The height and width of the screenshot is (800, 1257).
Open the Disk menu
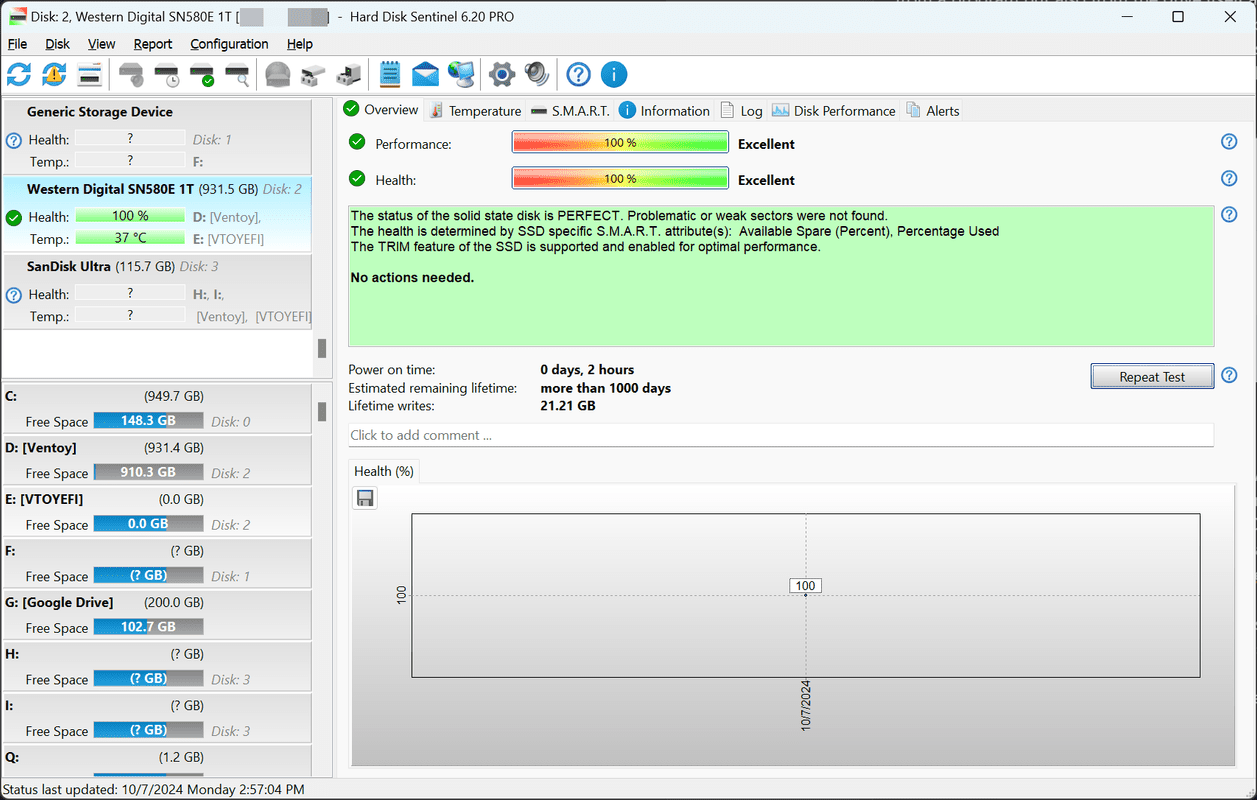[58, 44]
